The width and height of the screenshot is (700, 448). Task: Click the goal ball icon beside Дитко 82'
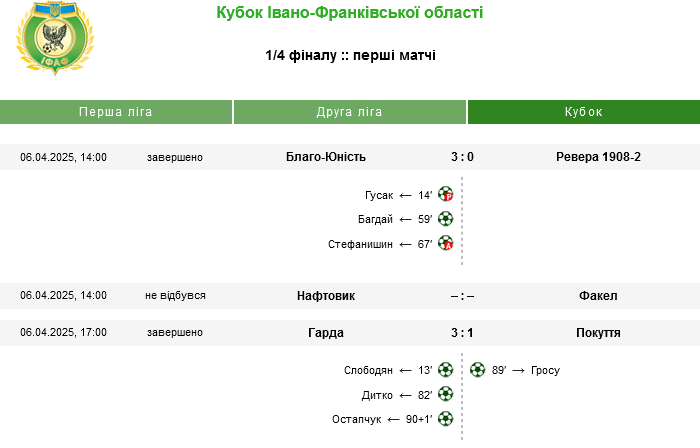point(446,394)
